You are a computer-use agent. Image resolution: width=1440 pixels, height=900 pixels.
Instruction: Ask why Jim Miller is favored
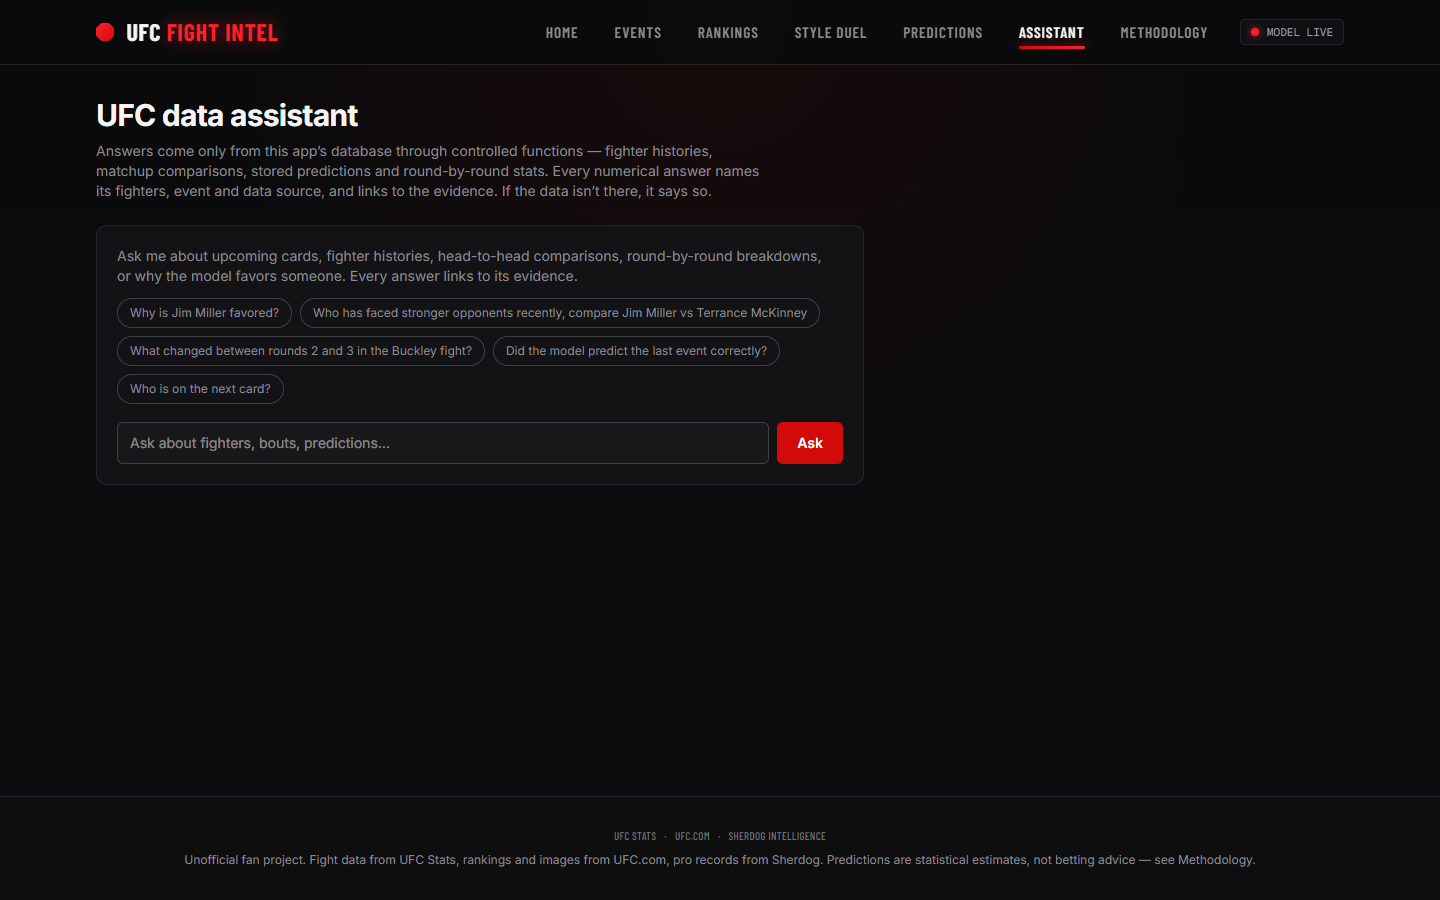(204, 313)
